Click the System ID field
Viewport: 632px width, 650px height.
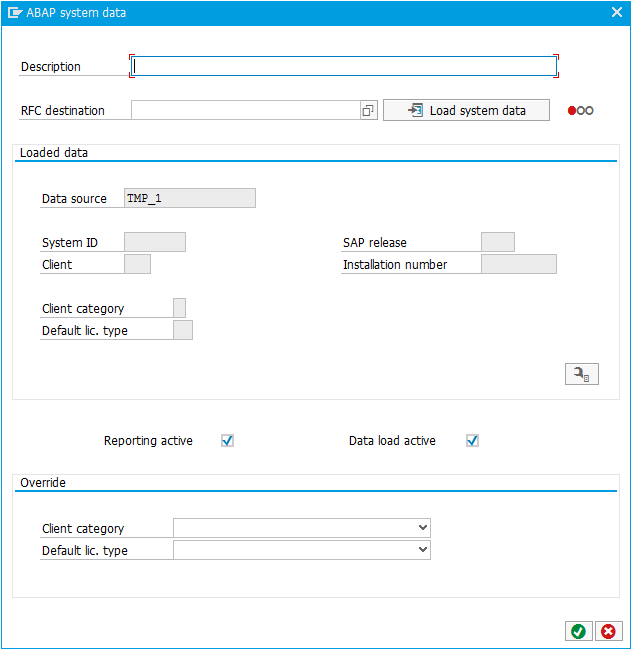[x=155, y=242]
